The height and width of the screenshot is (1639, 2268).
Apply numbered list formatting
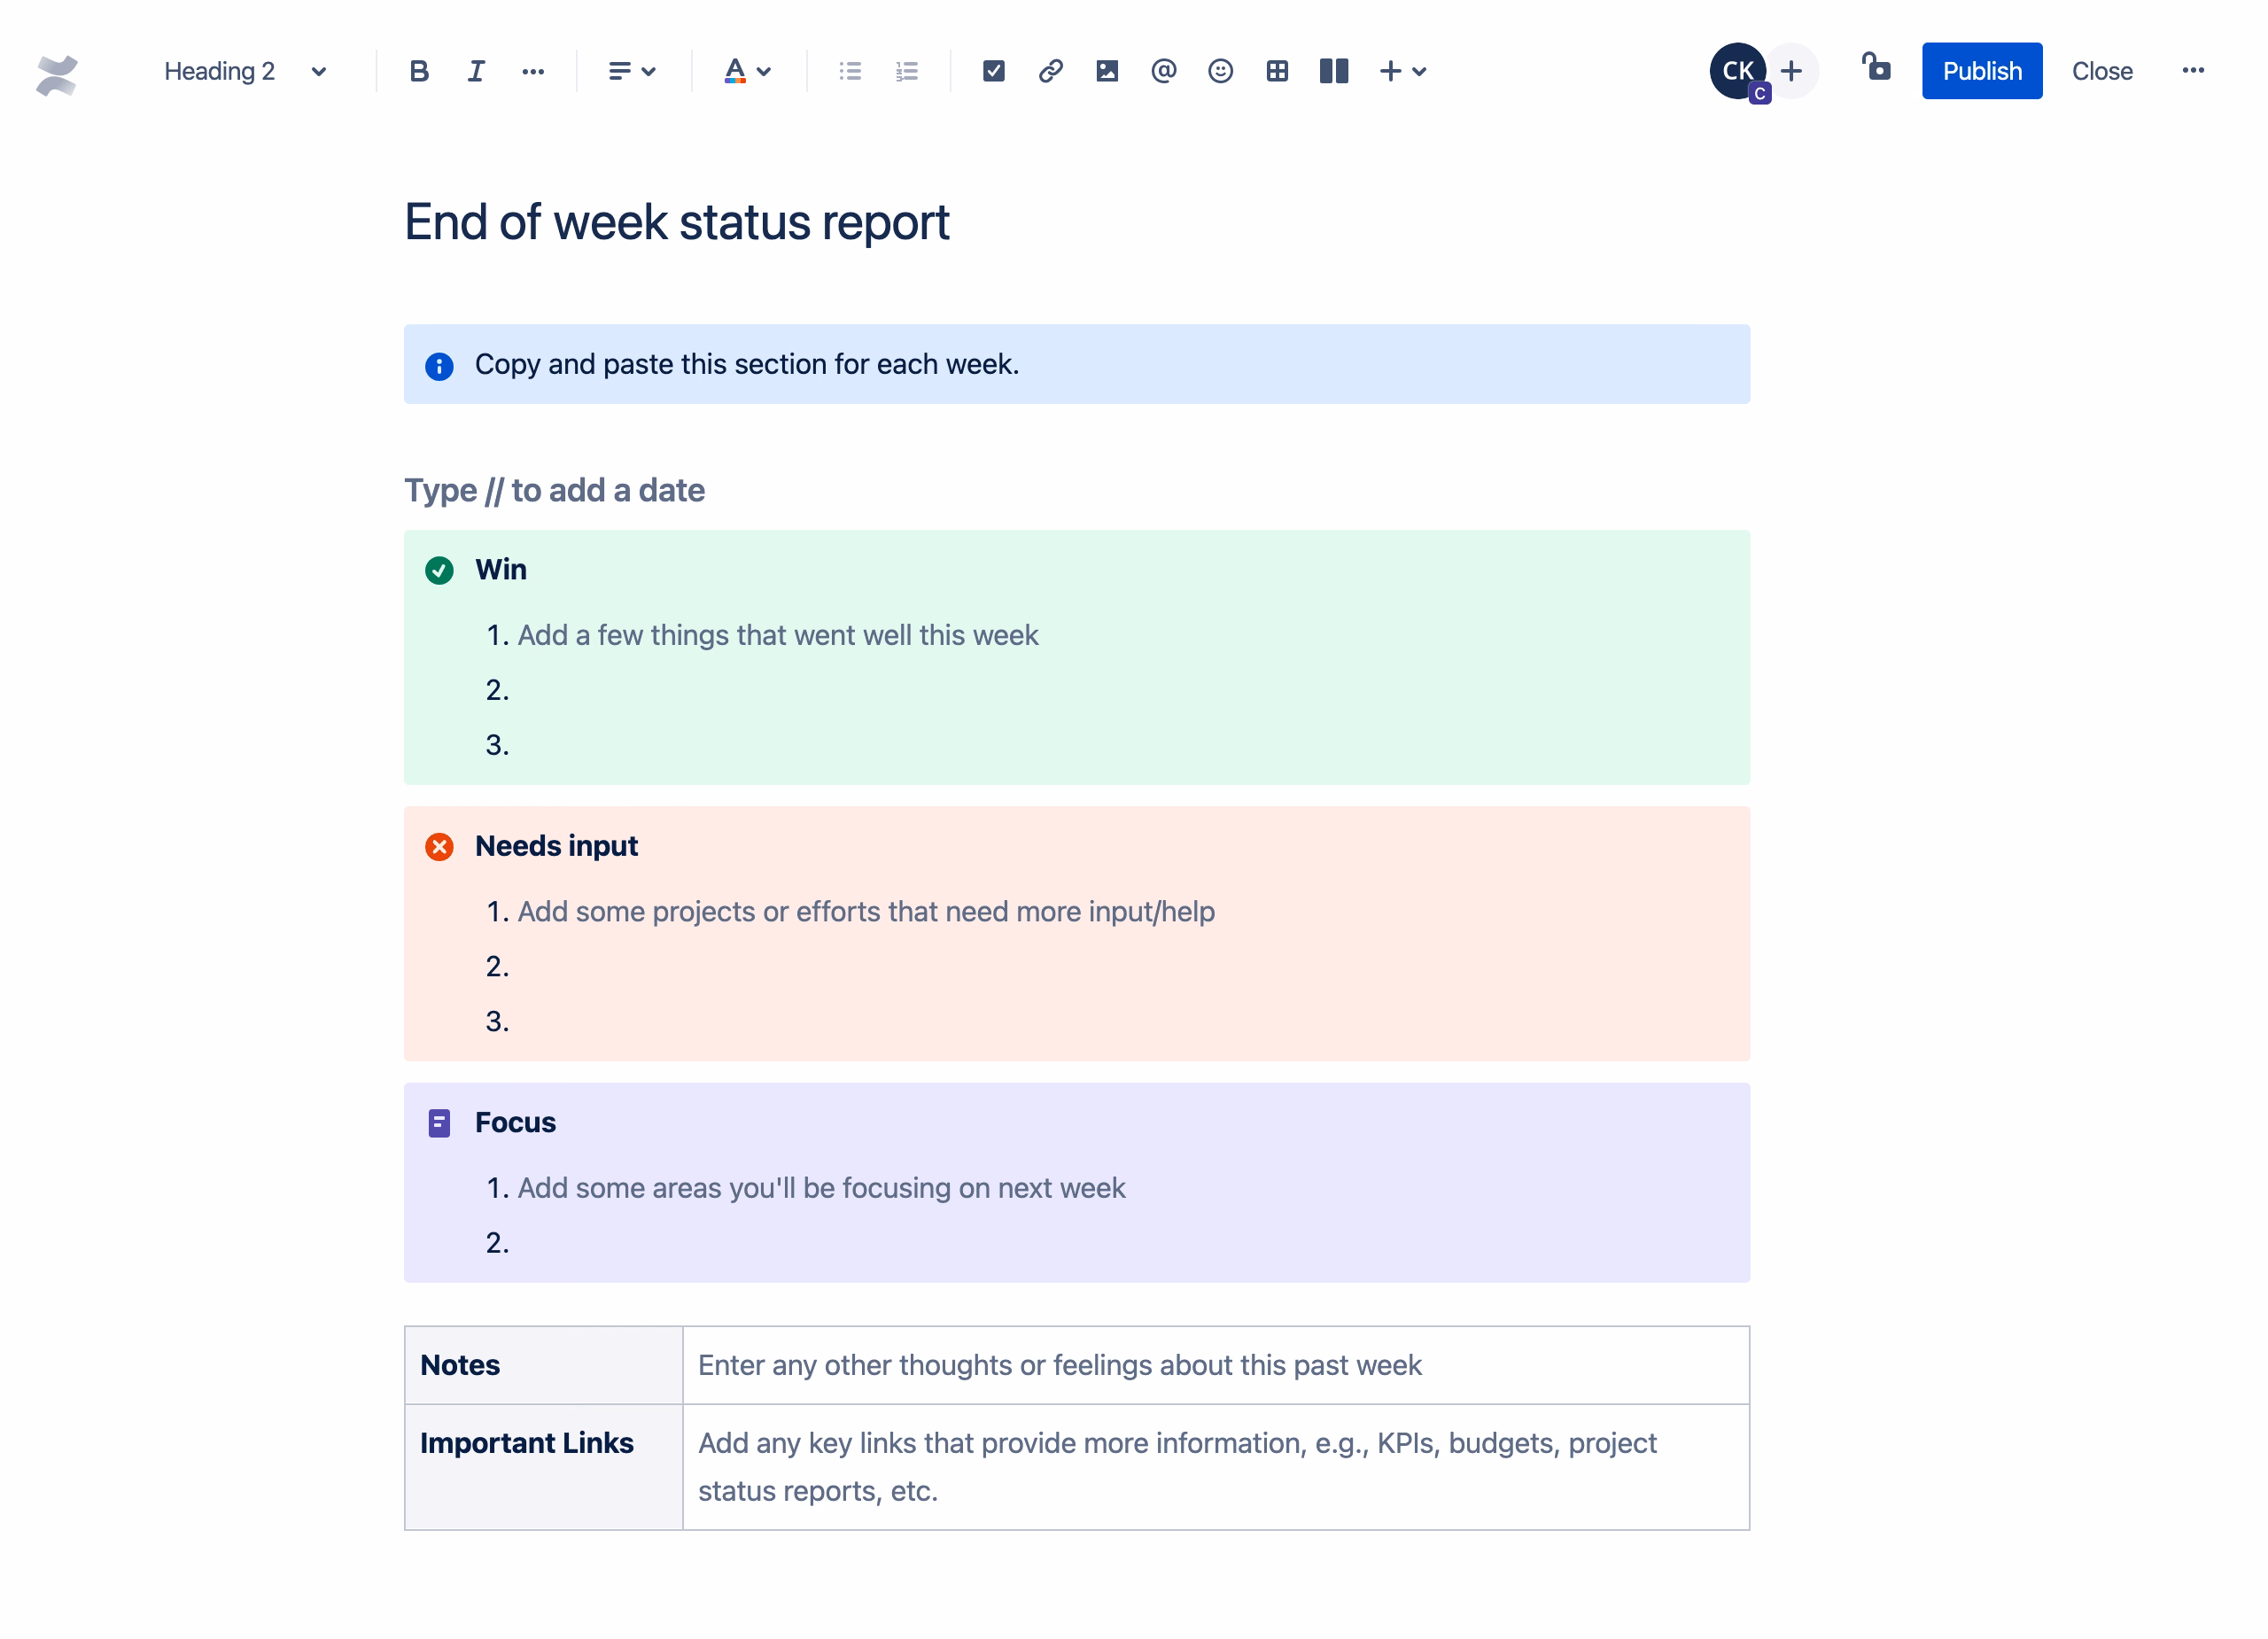[906, 71]
